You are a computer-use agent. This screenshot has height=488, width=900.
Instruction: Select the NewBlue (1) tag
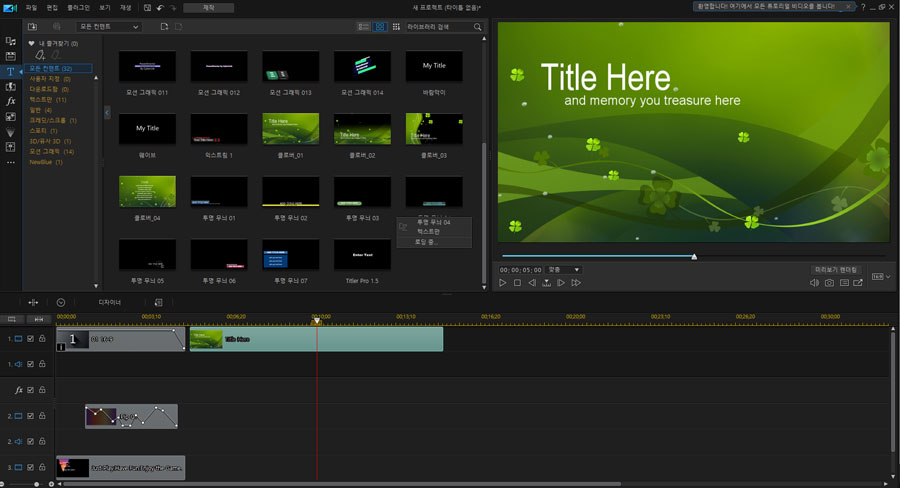46,162
